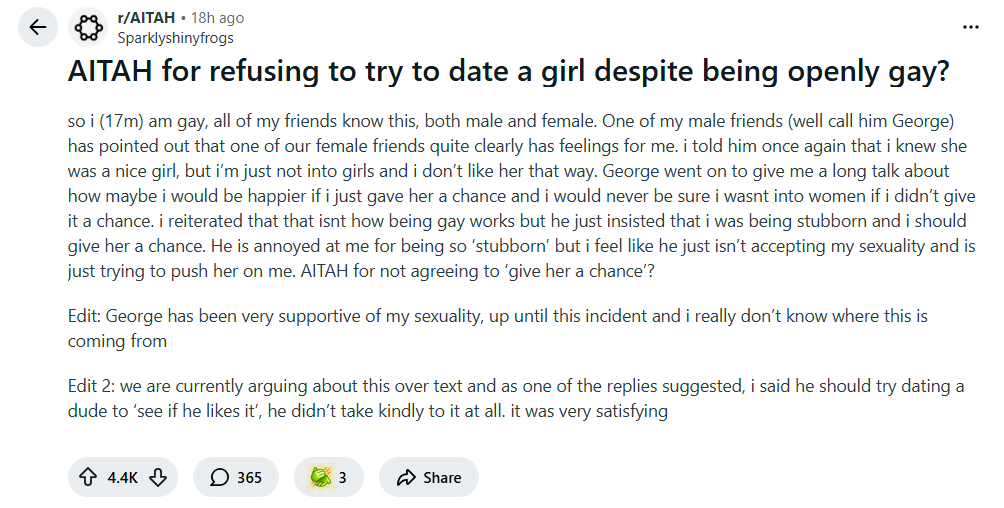
Task: Click the Edit 2 paragraph text
Action: tap(502, 398)
